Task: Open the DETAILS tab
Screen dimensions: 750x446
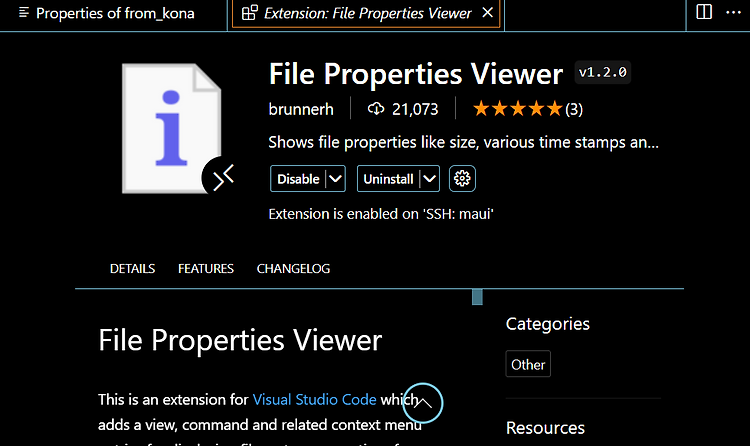Action: [x=132, y=269]
